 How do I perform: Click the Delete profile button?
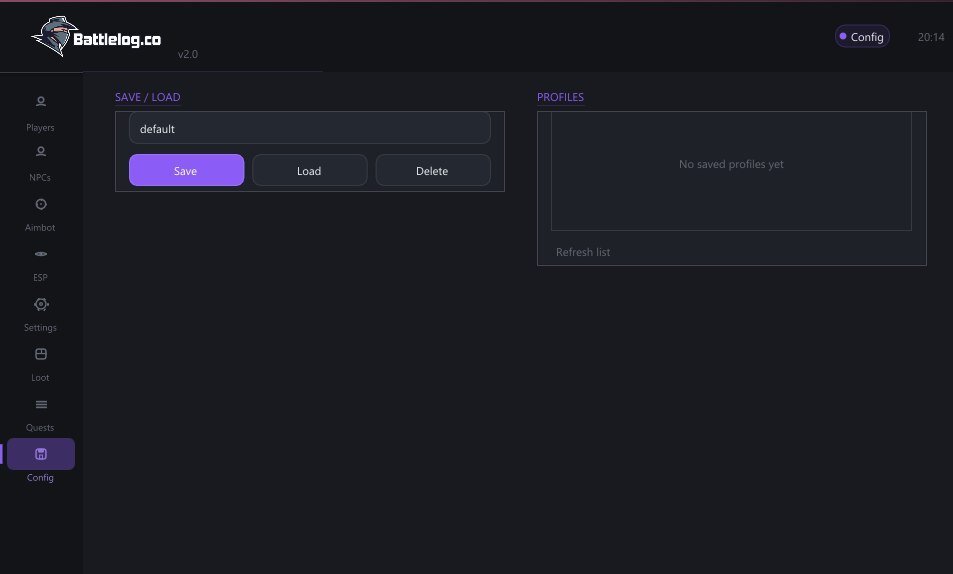pos(433,170)
